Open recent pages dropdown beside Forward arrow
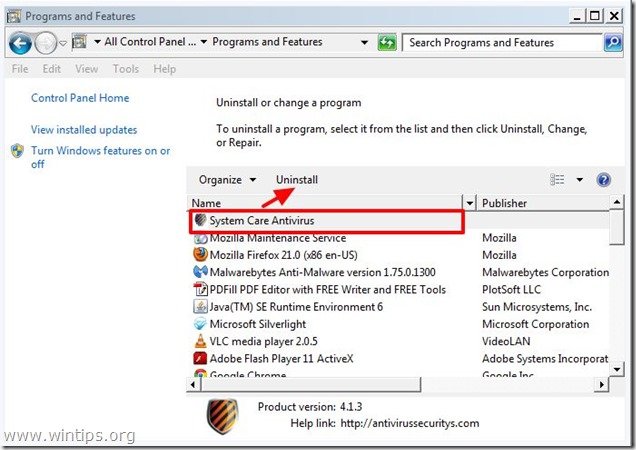 coord(63,43)
